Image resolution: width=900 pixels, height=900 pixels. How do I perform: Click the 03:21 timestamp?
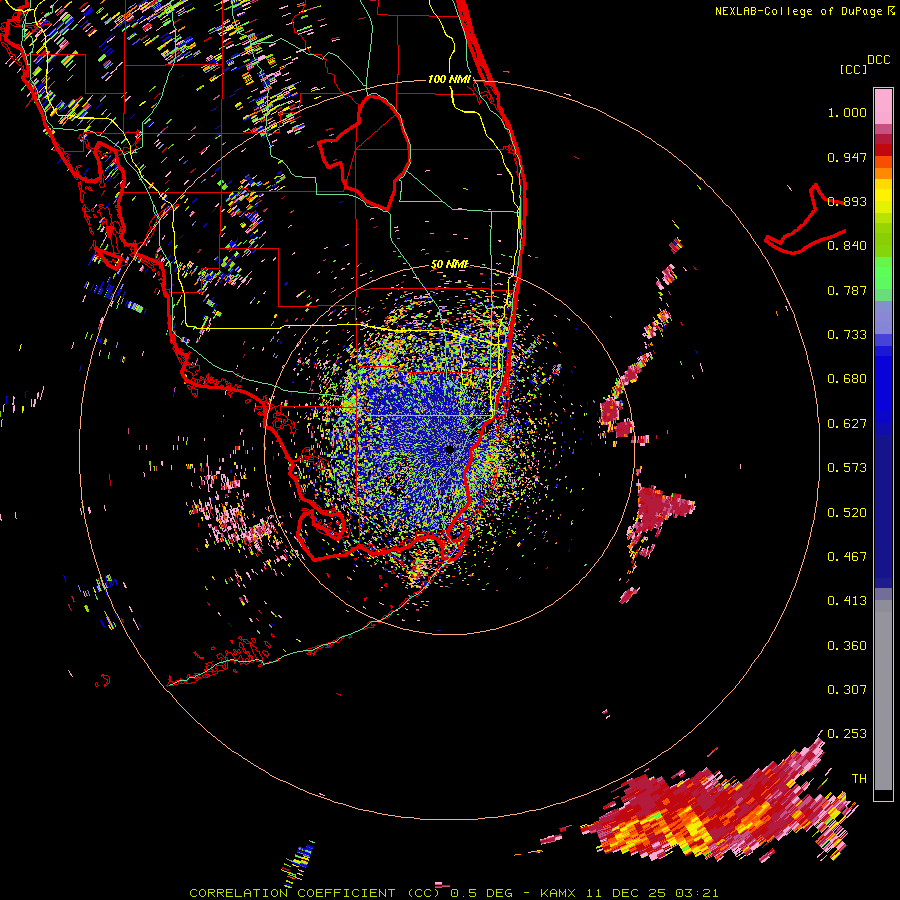pos(696,893)
